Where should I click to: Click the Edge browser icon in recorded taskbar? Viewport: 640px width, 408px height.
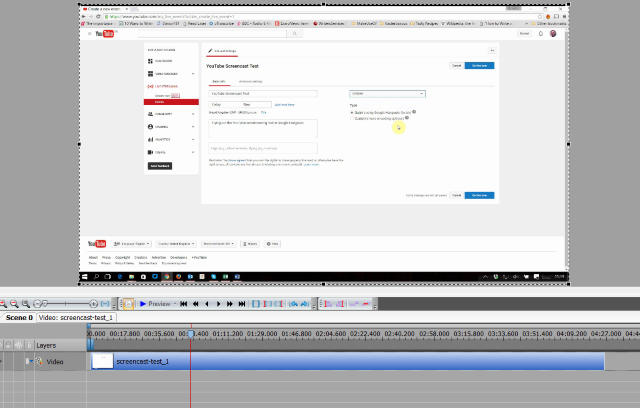point(120,277)
